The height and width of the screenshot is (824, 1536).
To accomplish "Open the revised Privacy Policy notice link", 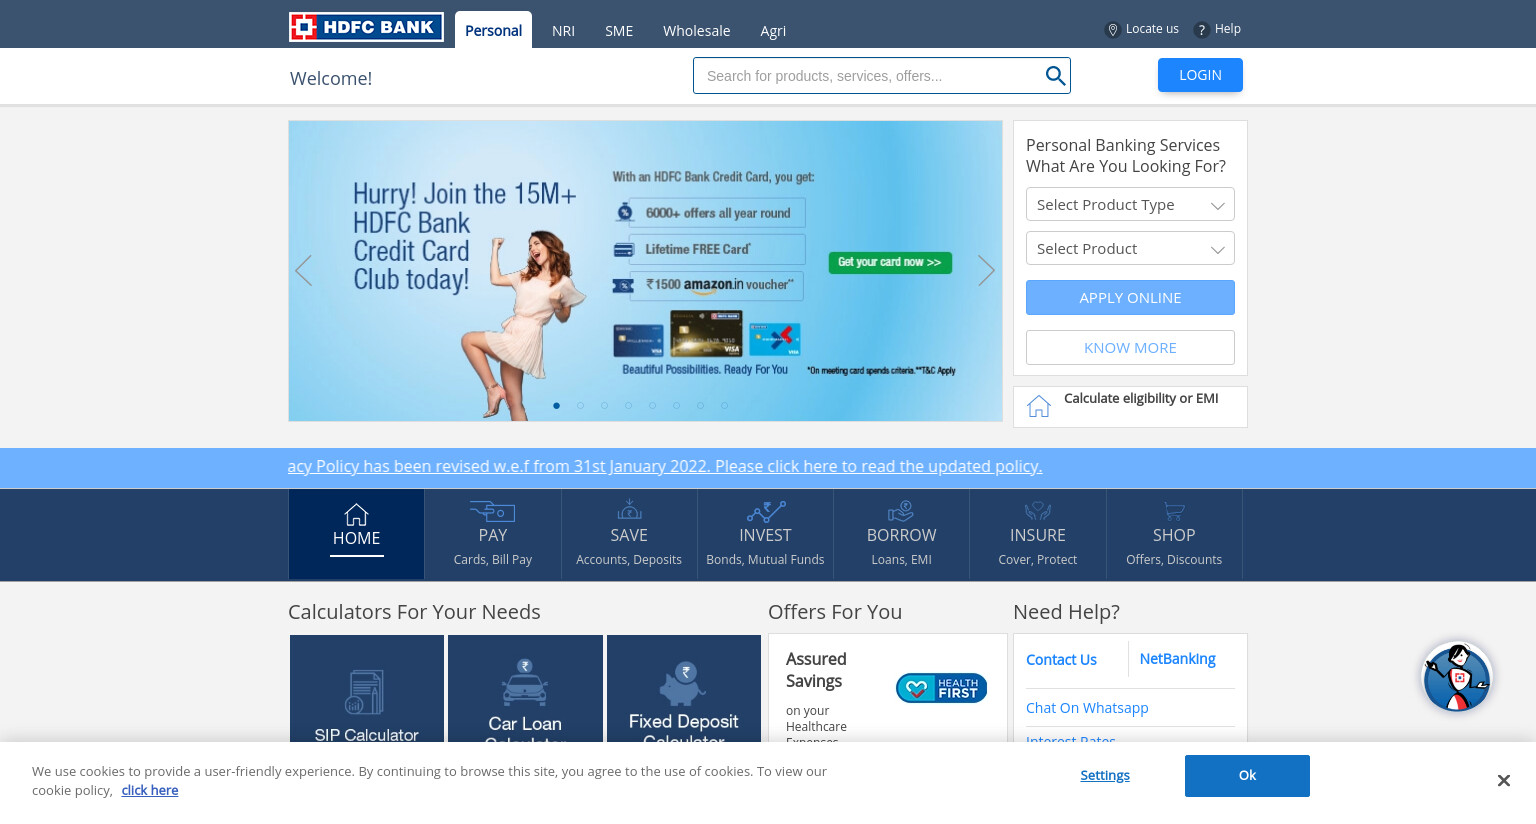I will pos(665,466).
